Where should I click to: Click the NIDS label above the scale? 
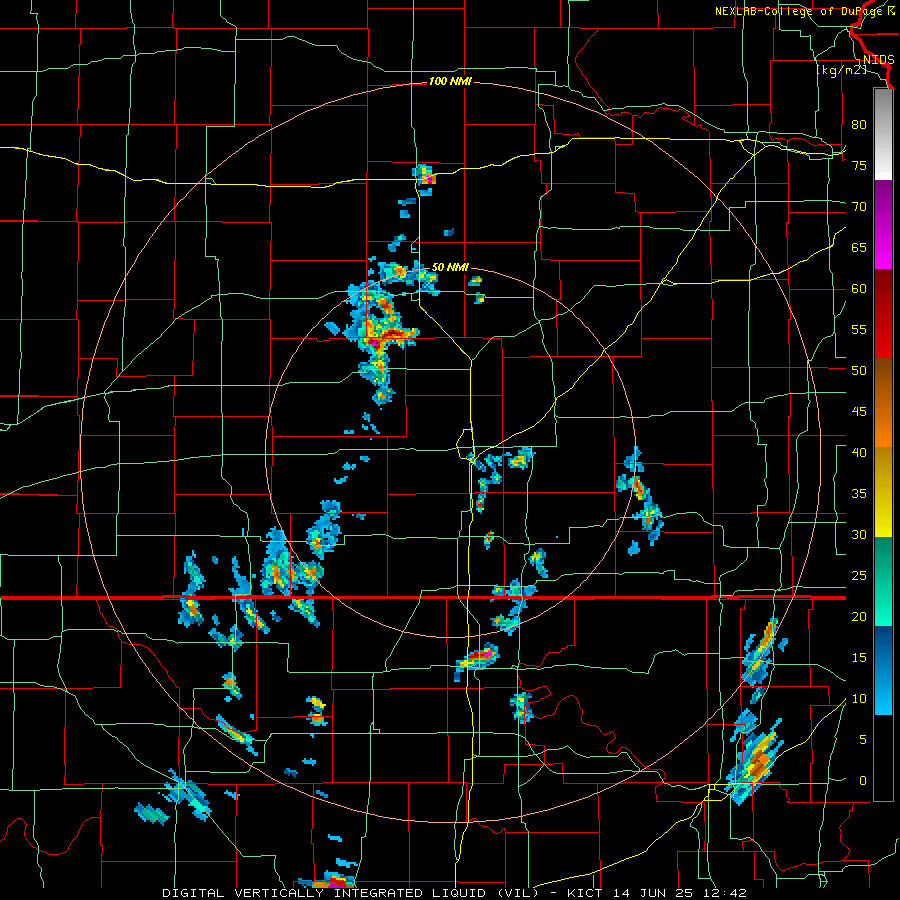[878, 60]
